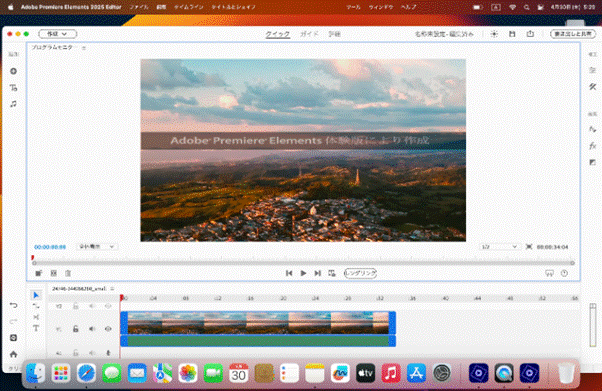
Task: Click the 書き出しと共有 button
Action: pos(573,34)
